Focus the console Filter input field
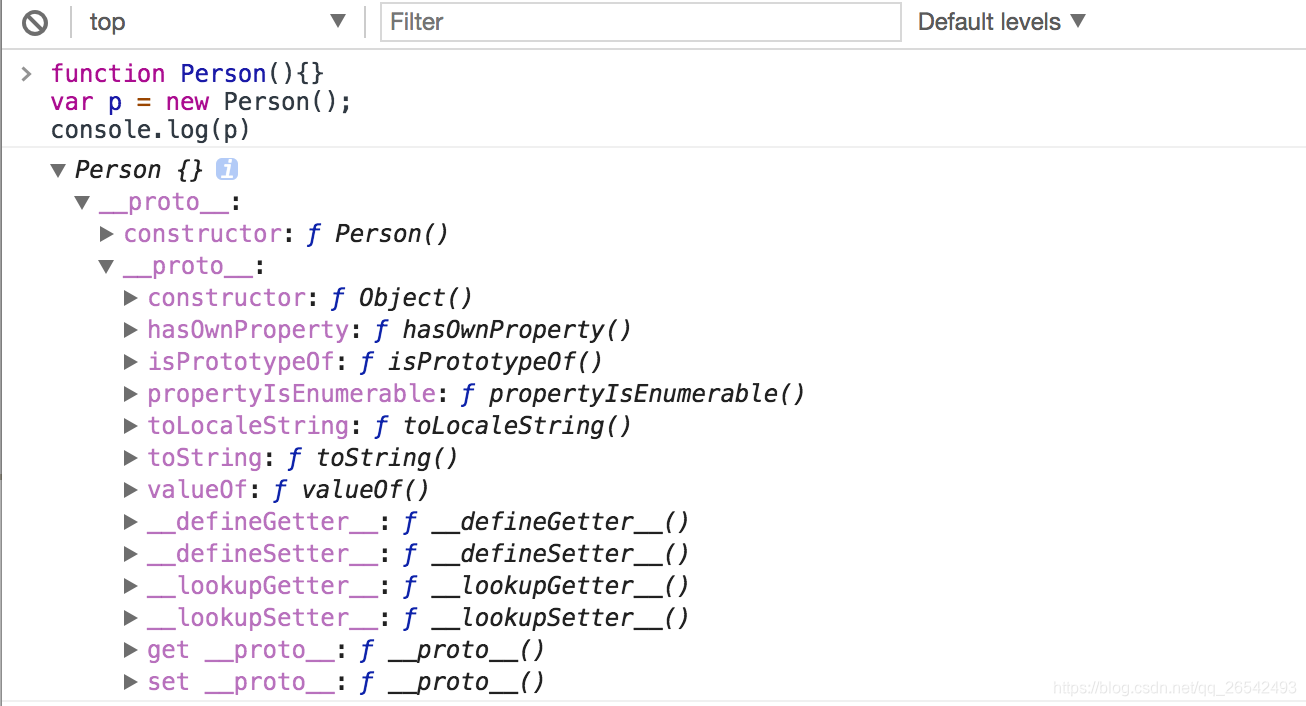The width and height of the screenshot is (1306, 706). coord(640,22)
